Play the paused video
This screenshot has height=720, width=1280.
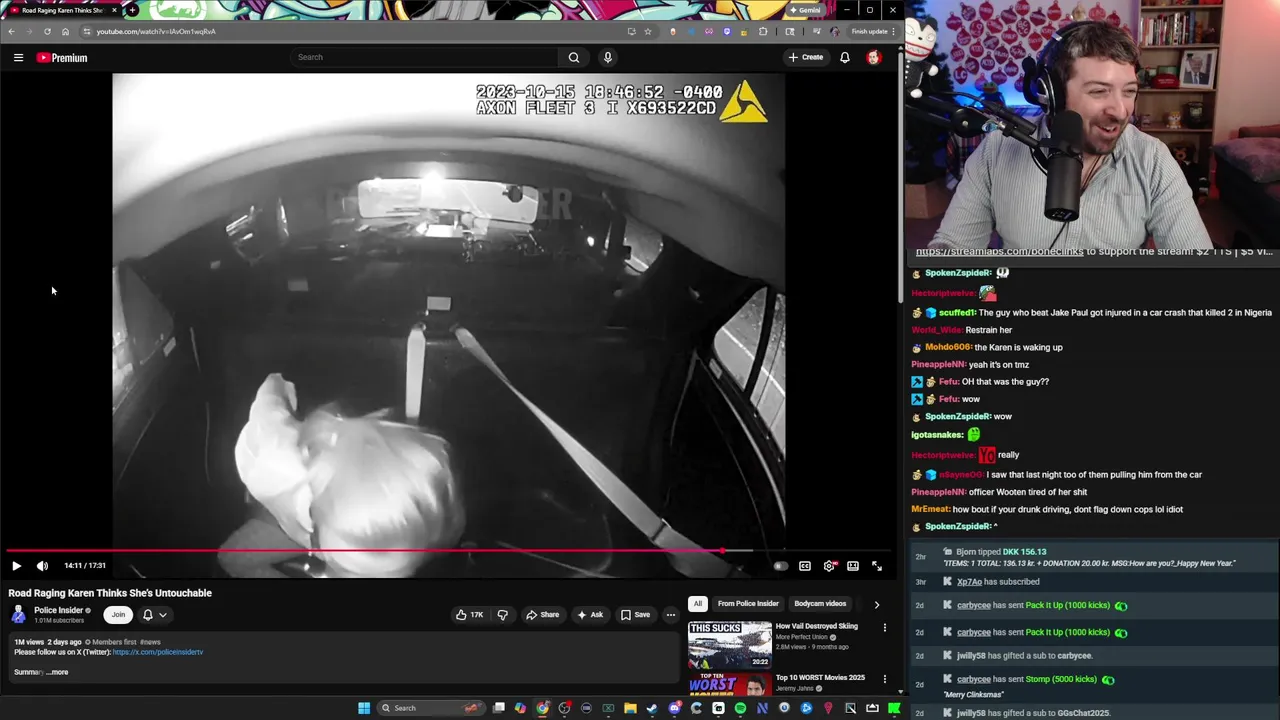click(x=16, y=566)
